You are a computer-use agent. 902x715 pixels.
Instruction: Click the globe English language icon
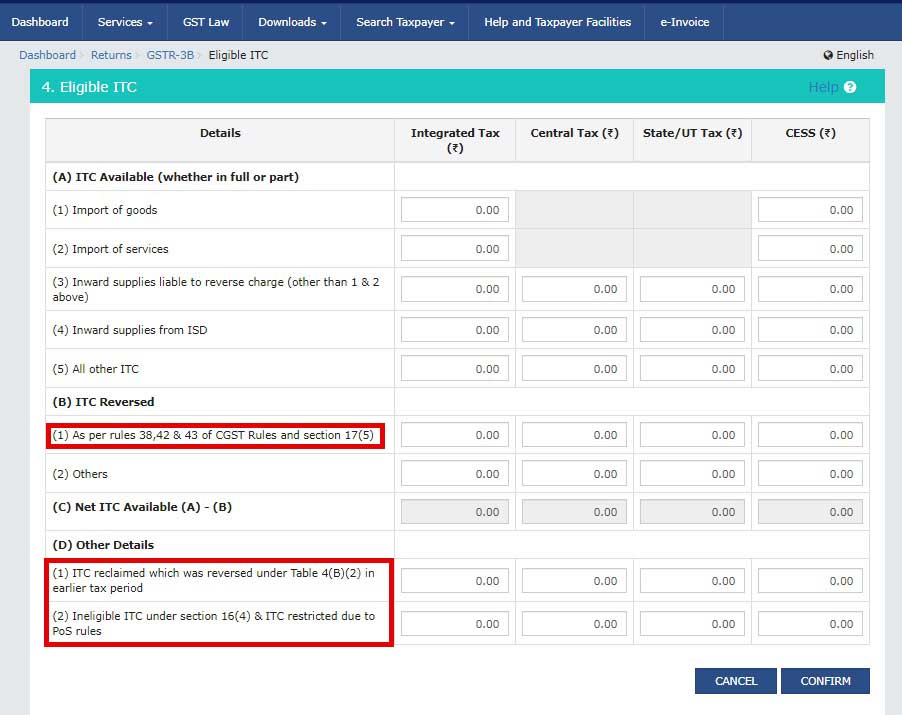(828, 55)
